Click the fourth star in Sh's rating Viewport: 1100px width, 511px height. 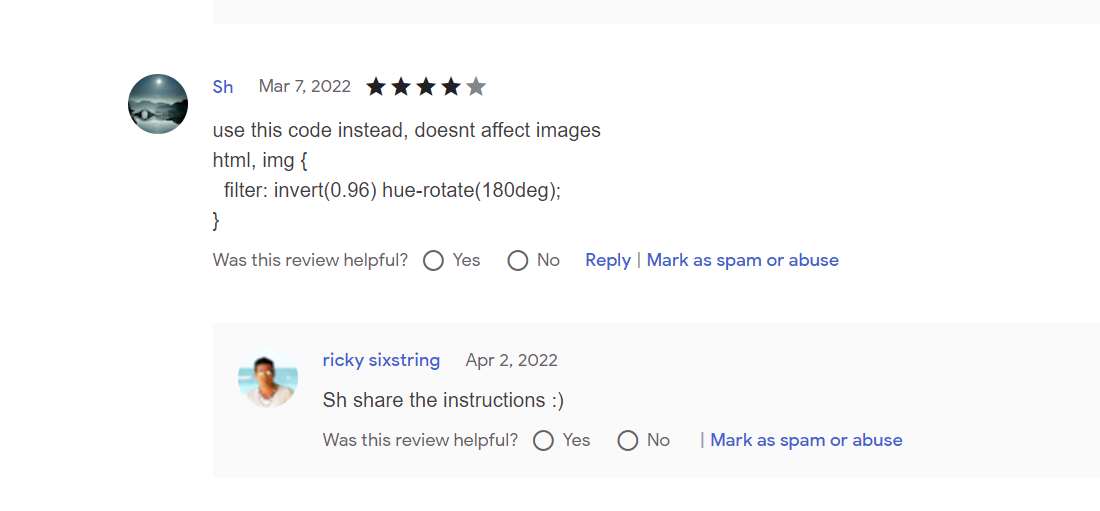[451, 87]
